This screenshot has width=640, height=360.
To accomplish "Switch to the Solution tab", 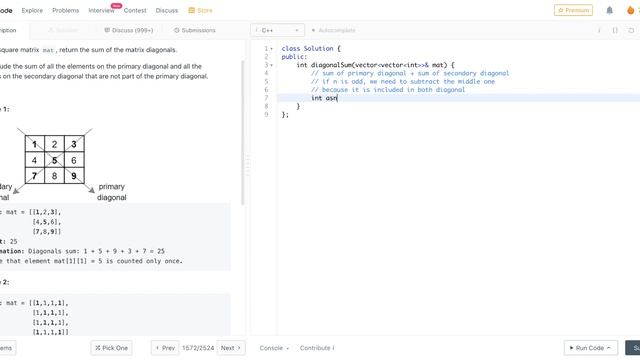I will point(63,30).
